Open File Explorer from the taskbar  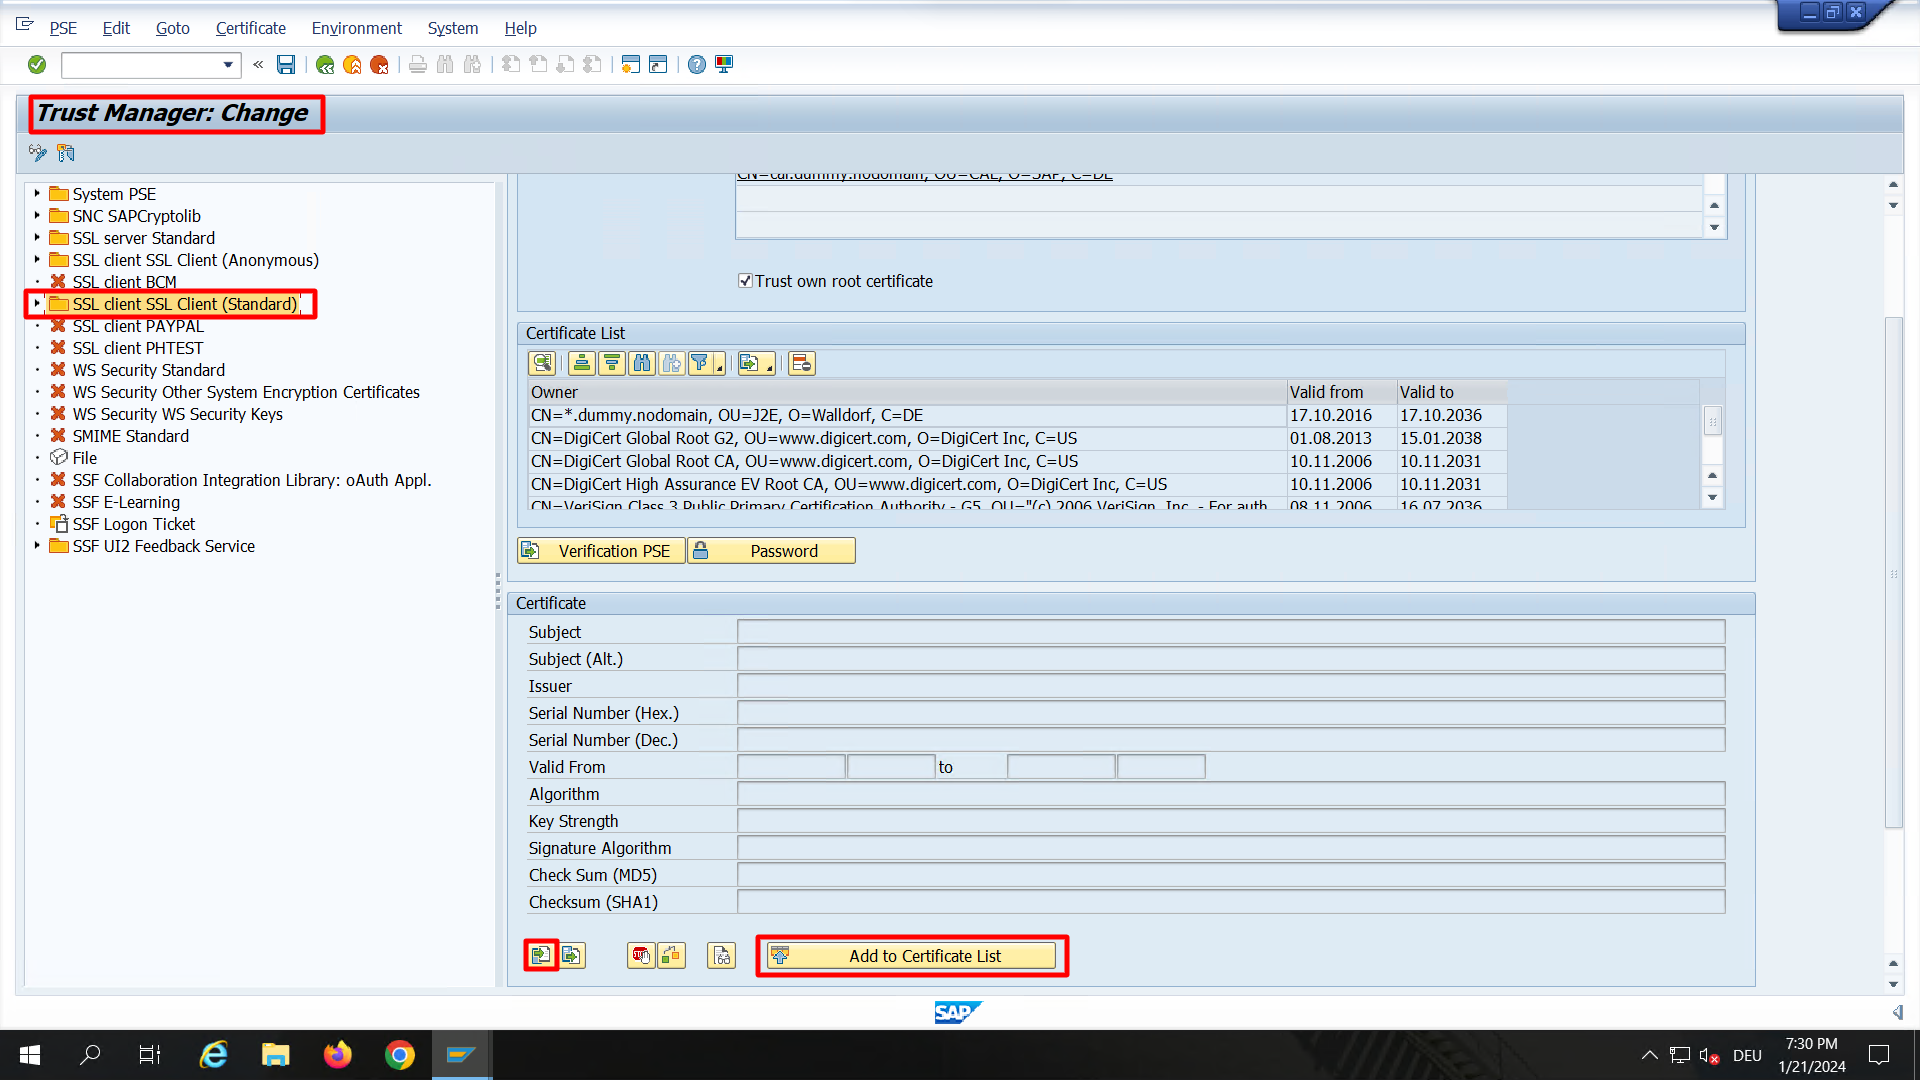click(x=275, y=1055)
